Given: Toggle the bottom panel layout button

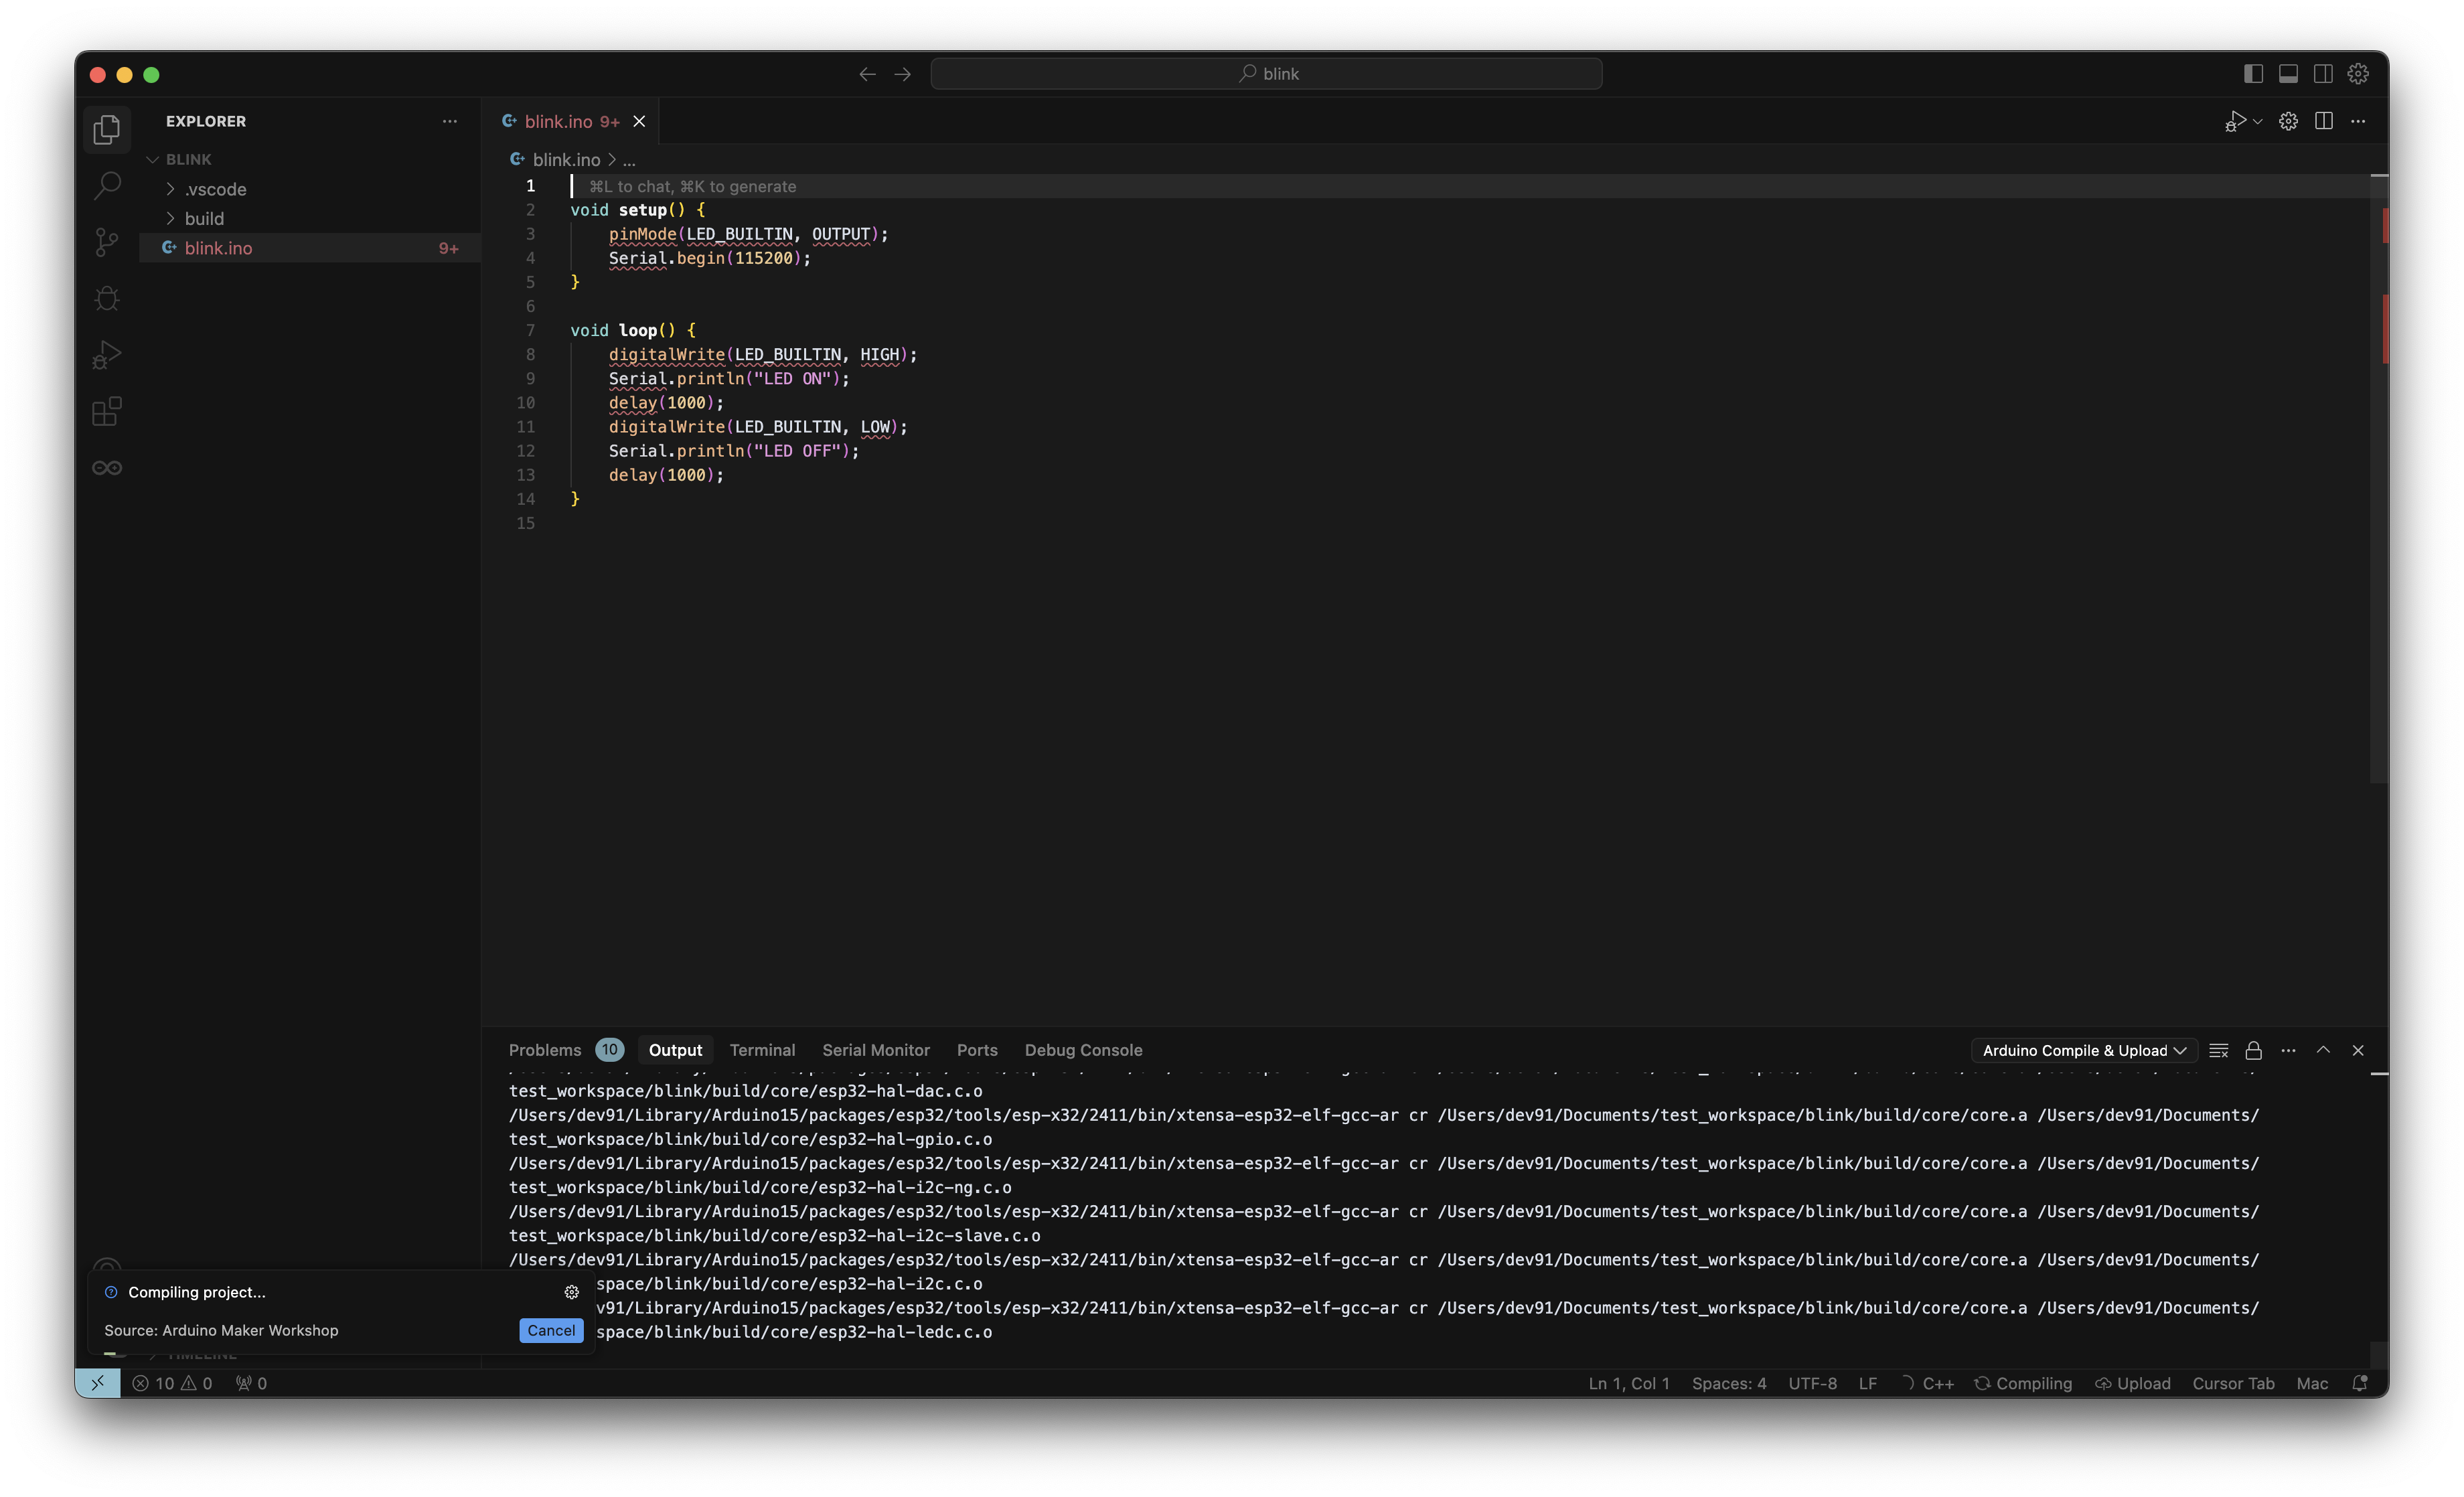Looking at the screenshot, I should [2288, 74].
